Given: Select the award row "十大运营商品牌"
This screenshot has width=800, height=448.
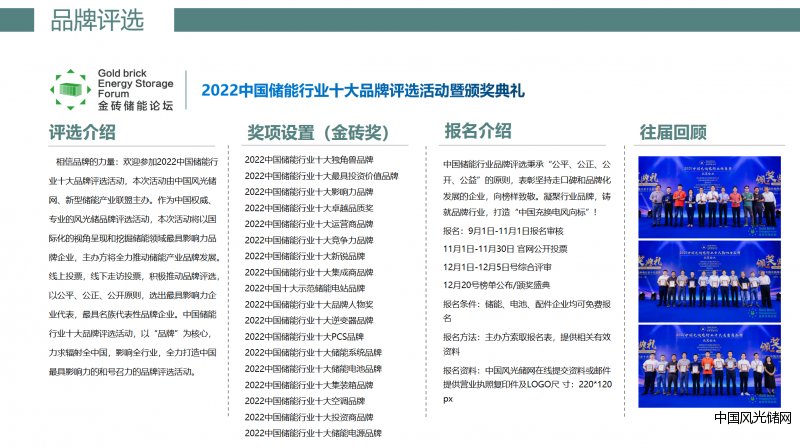Looking at the screenshot, I should (309, 224).
